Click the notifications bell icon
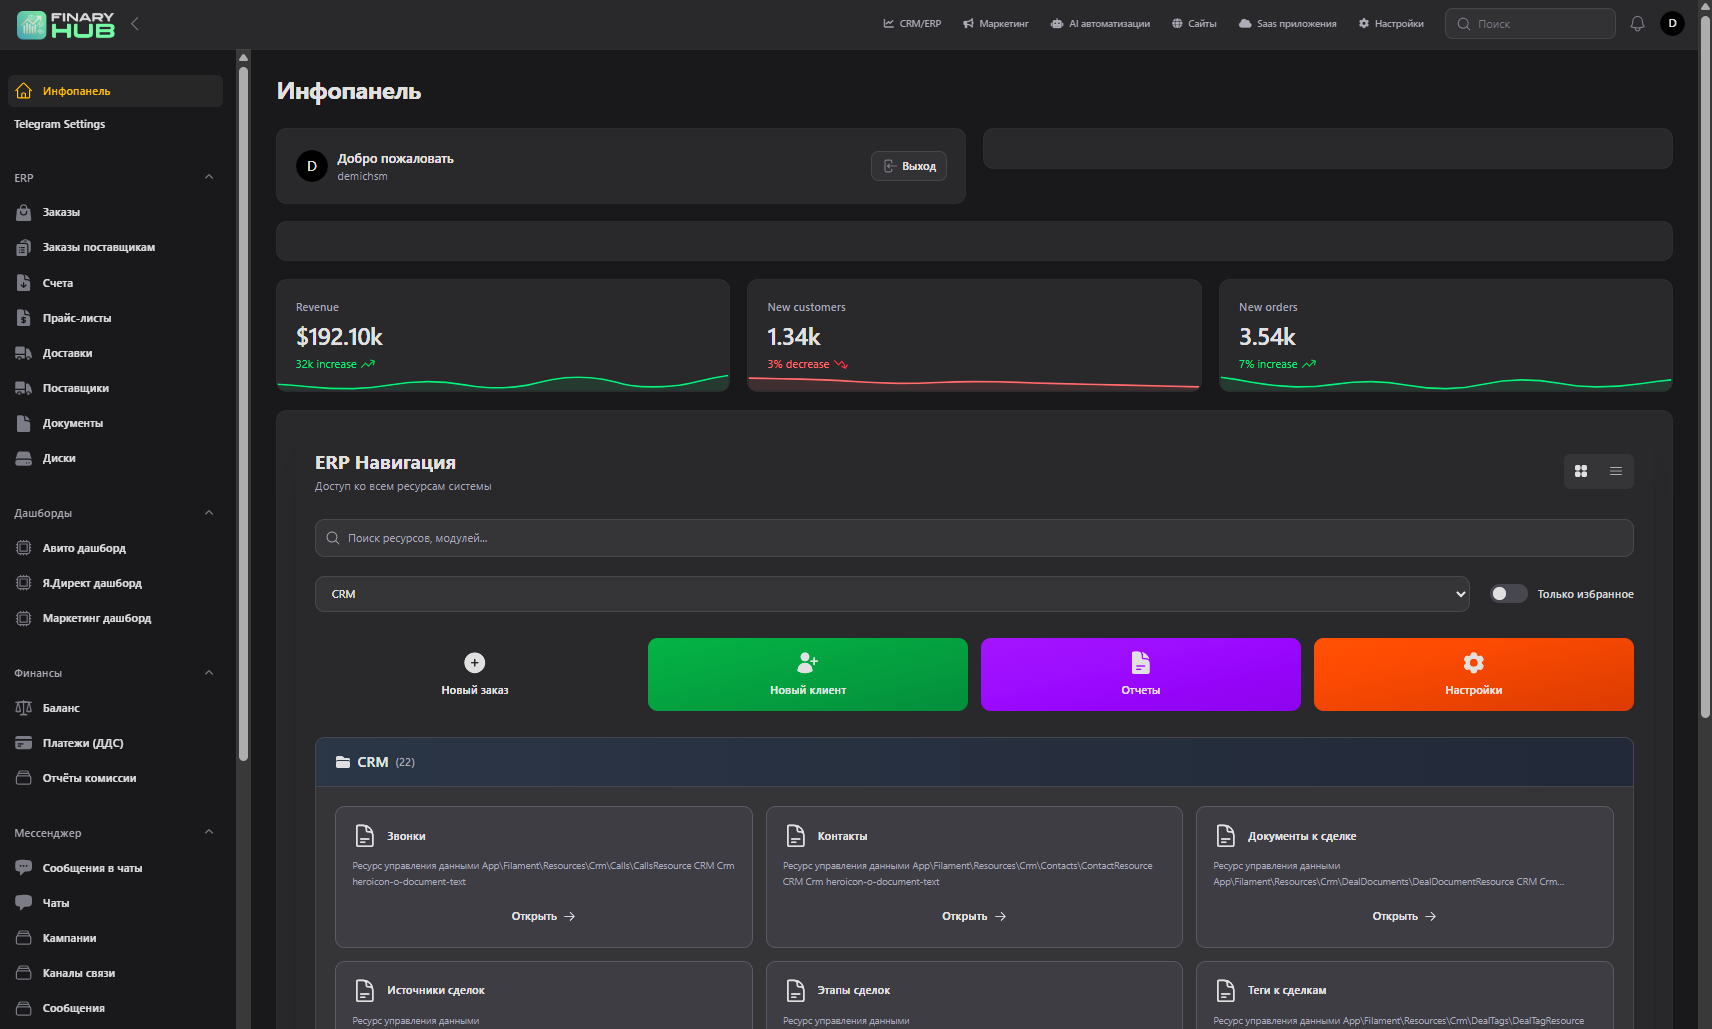 [1637, 24]
